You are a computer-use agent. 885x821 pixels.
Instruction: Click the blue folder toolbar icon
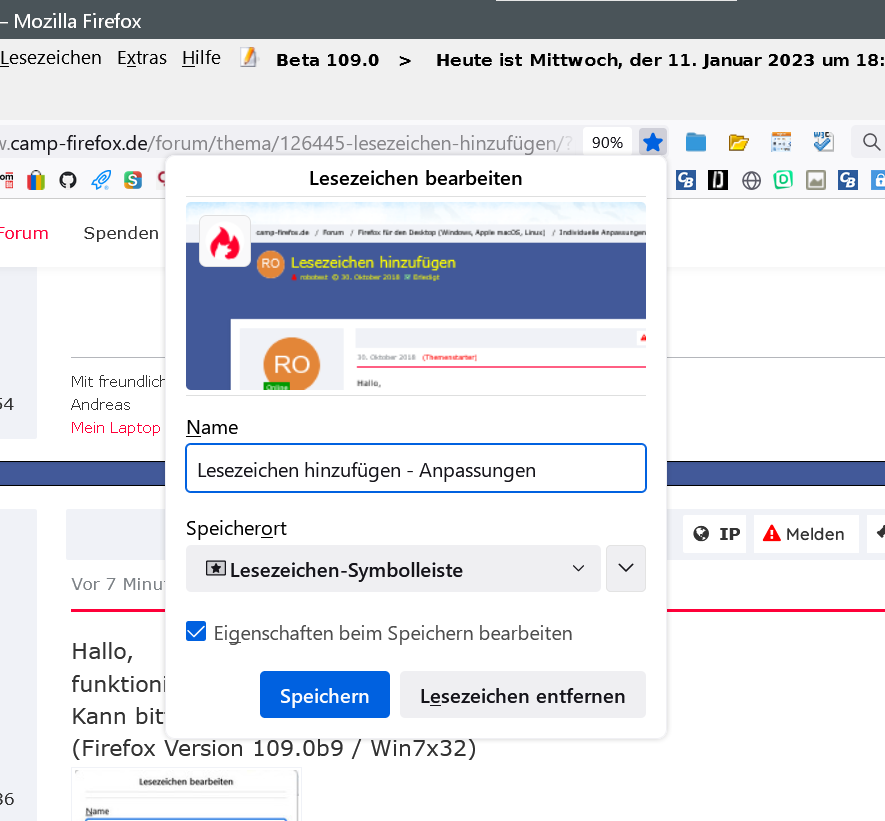pyautogui.click(x=696, y=142)
